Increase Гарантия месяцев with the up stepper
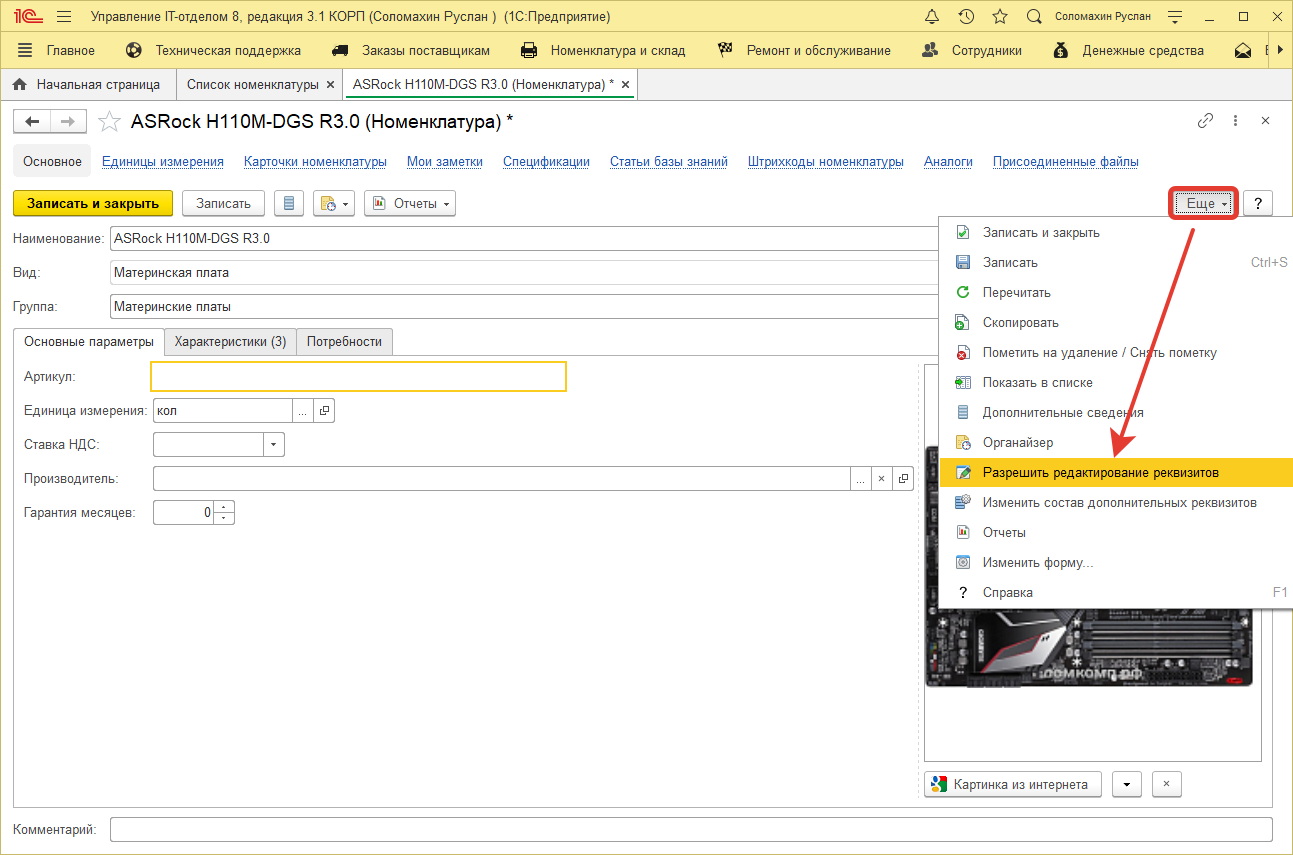Screen dimensions: 1293x855 225,507
